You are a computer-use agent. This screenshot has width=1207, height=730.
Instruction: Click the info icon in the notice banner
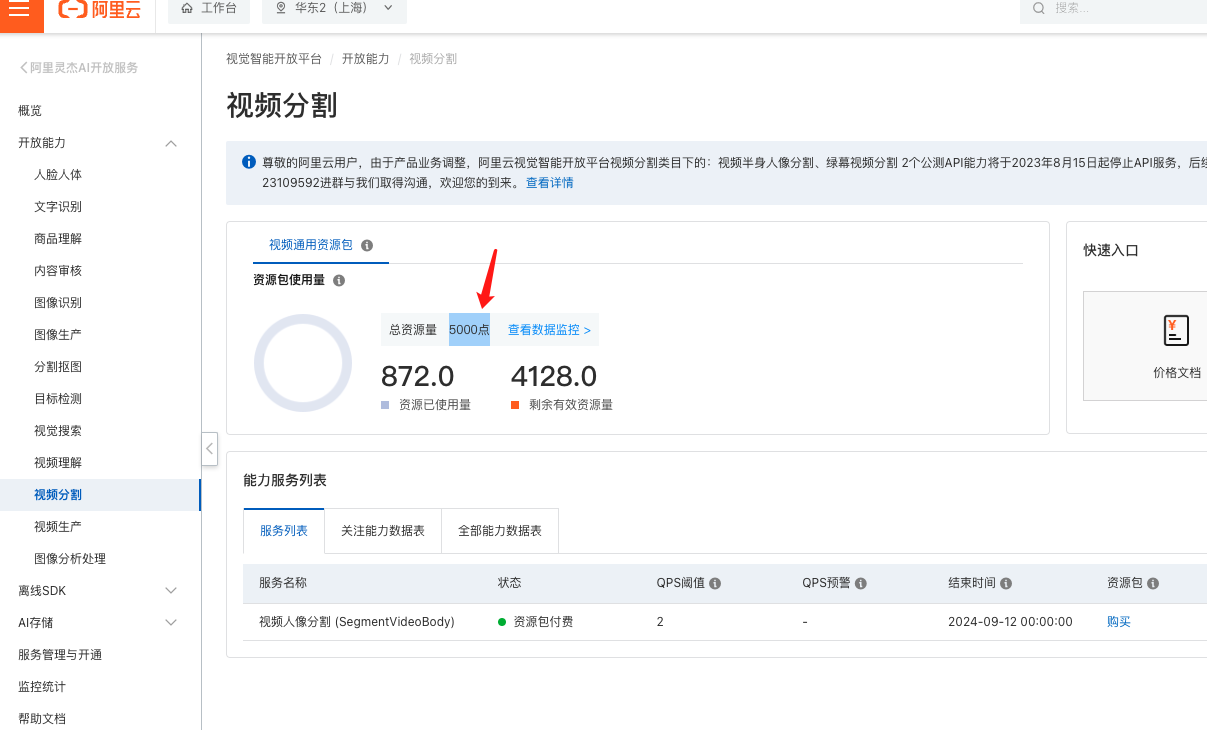coord(249,162)
